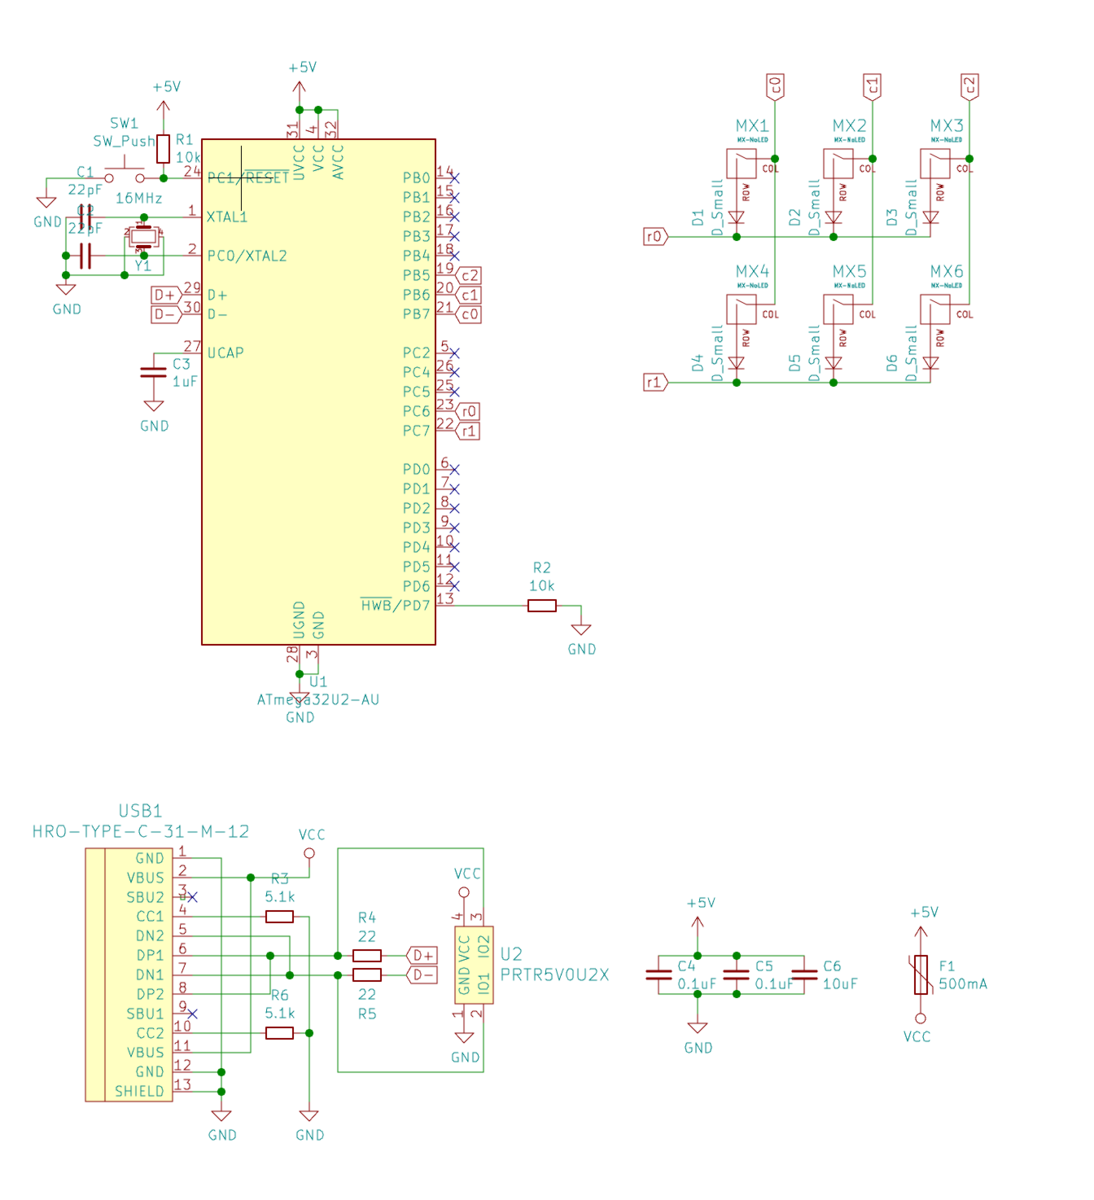Click the CC1 pin name on USB1

tap(150, 916)
